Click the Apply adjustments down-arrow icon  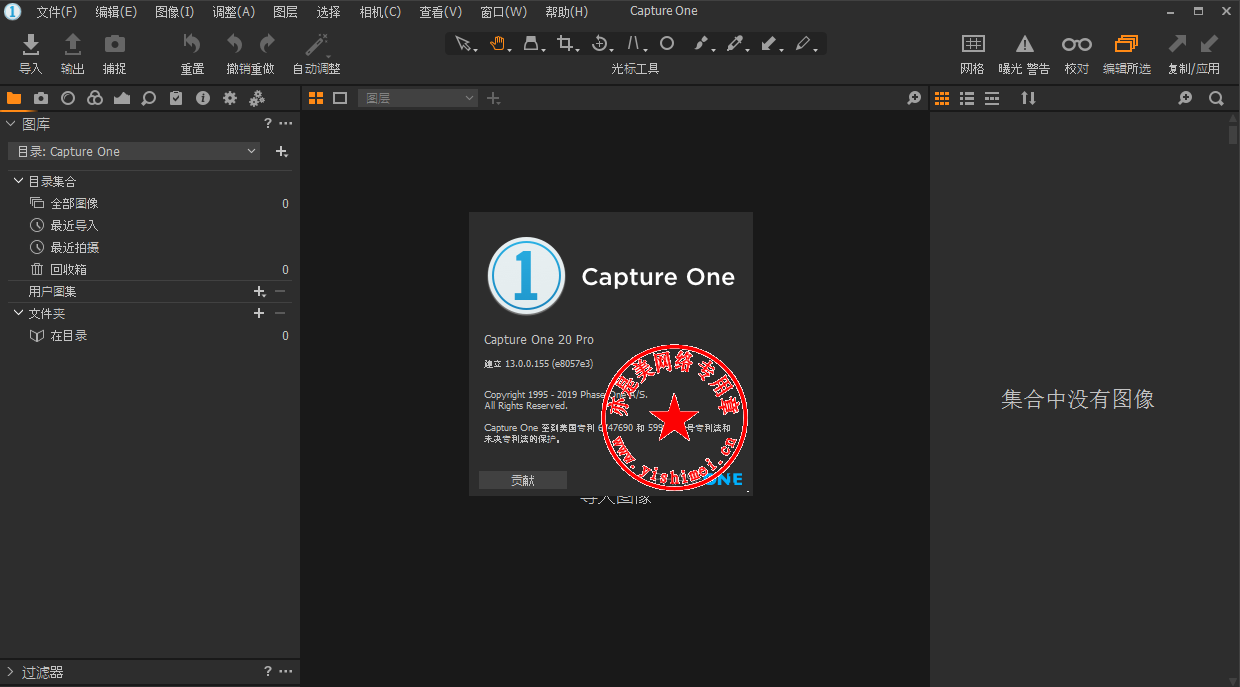click(x=1209, y=44)
